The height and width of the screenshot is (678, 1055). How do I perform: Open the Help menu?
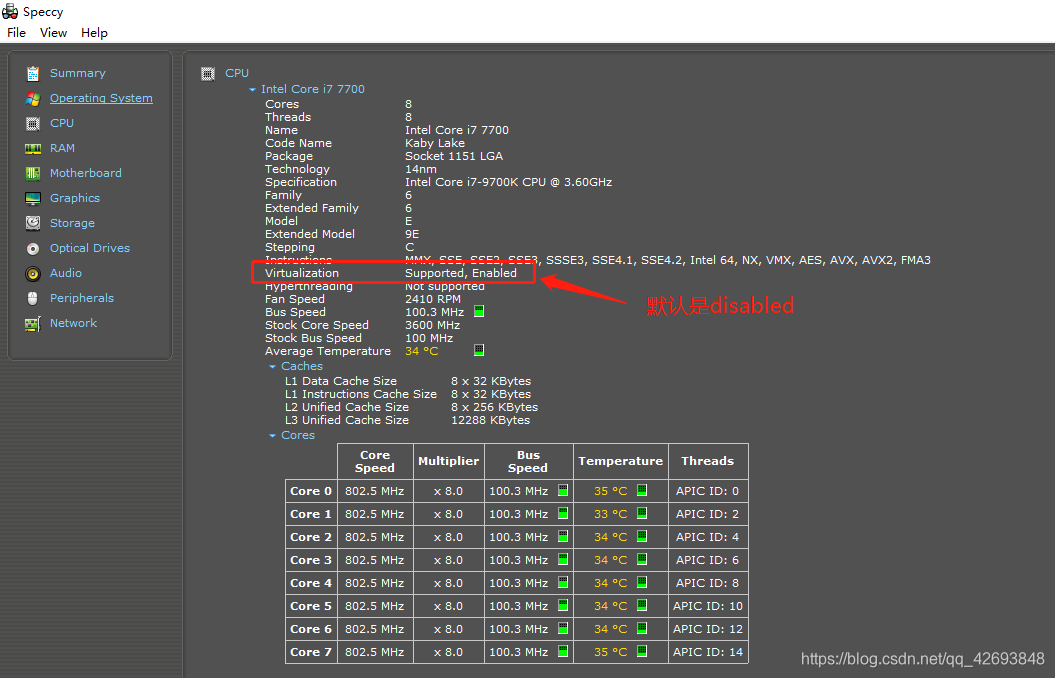[x=94, y=32]
